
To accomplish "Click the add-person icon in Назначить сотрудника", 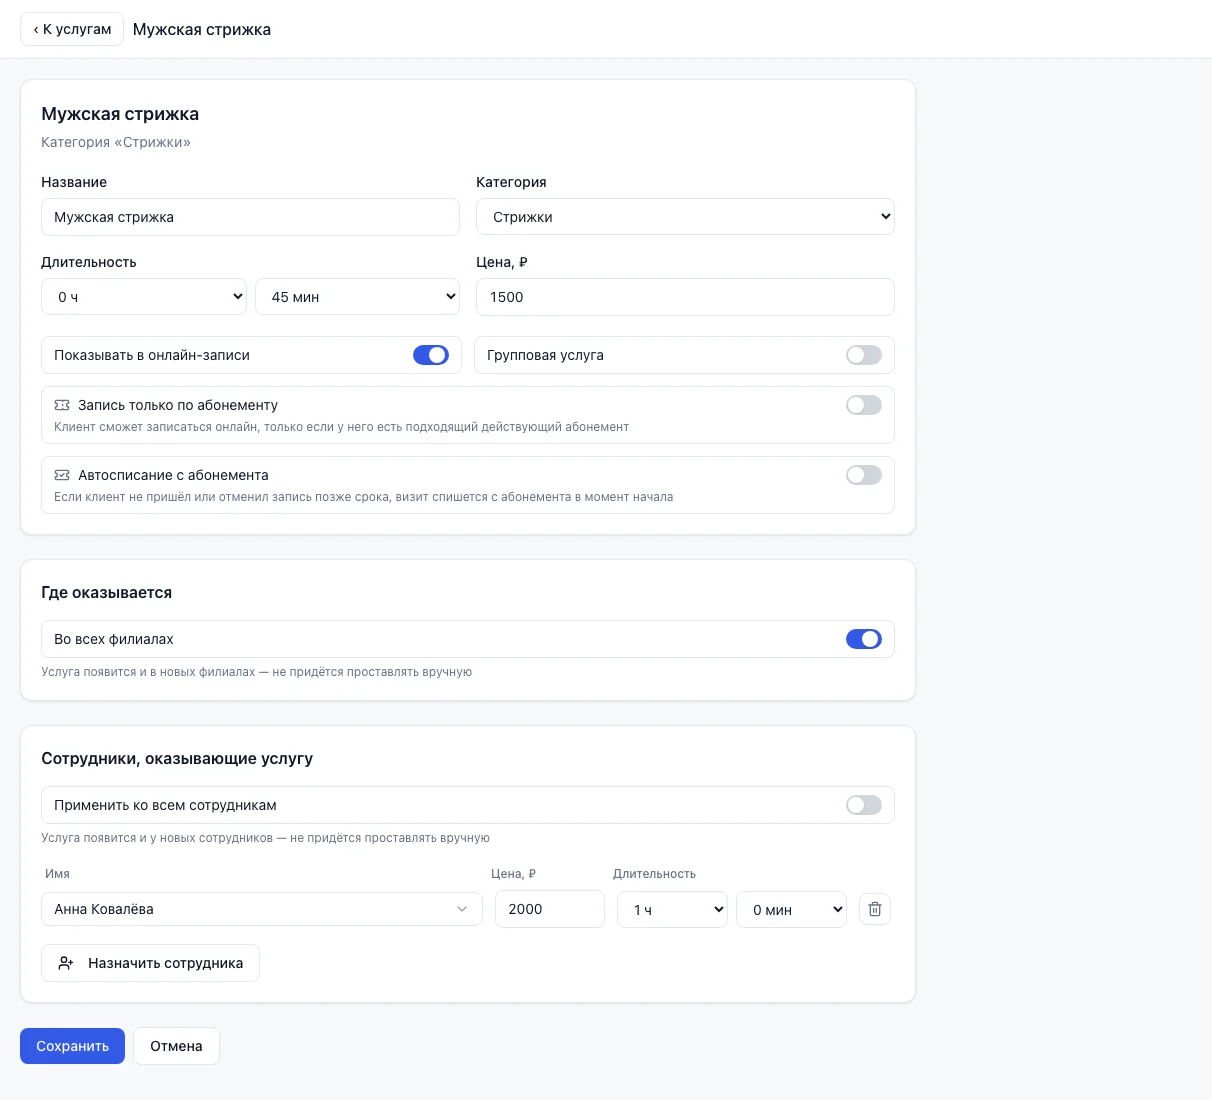I will pyautogui.click(x=66, y=963).
